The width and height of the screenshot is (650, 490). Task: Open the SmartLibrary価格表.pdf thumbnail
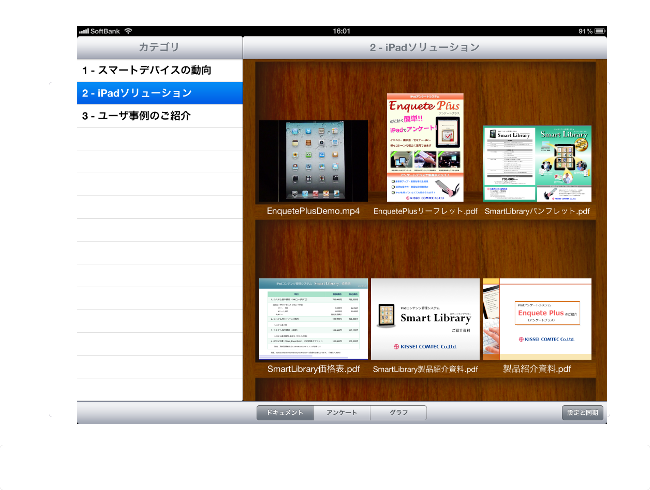click(x=313, y=319)
